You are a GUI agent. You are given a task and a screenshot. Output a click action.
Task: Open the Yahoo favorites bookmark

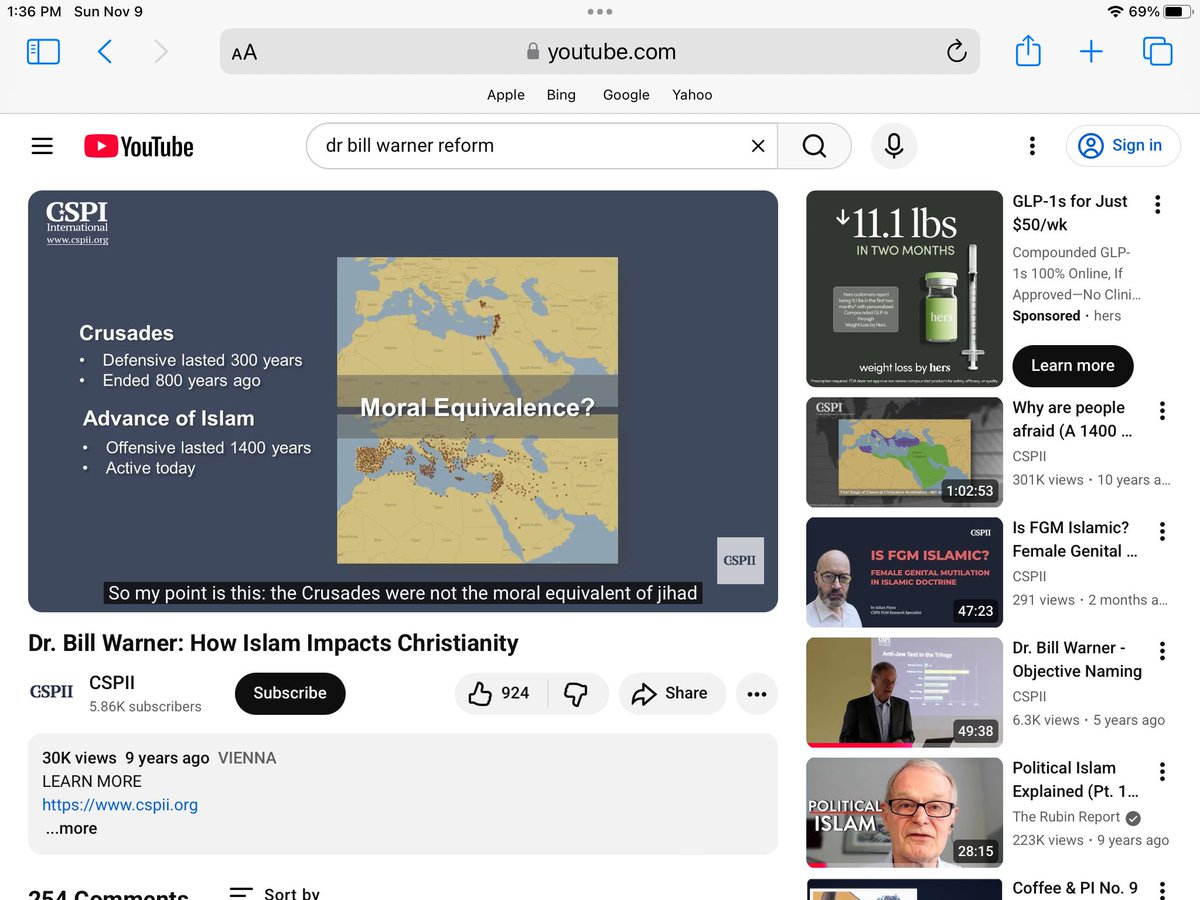[692, 95]
